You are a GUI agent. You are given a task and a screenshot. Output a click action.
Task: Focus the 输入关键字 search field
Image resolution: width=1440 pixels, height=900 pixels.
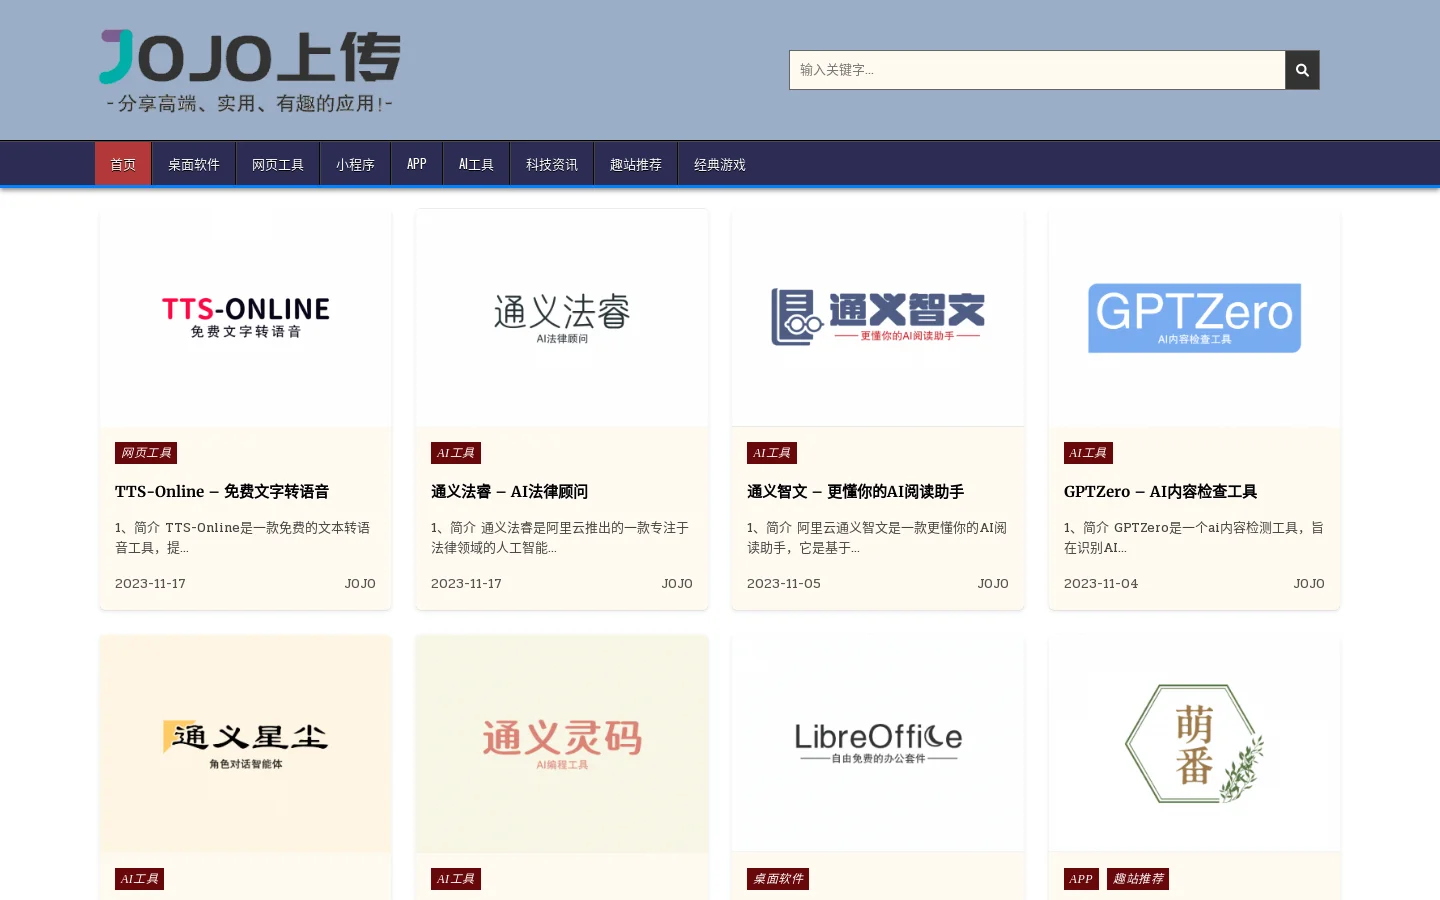(1037, 70)
